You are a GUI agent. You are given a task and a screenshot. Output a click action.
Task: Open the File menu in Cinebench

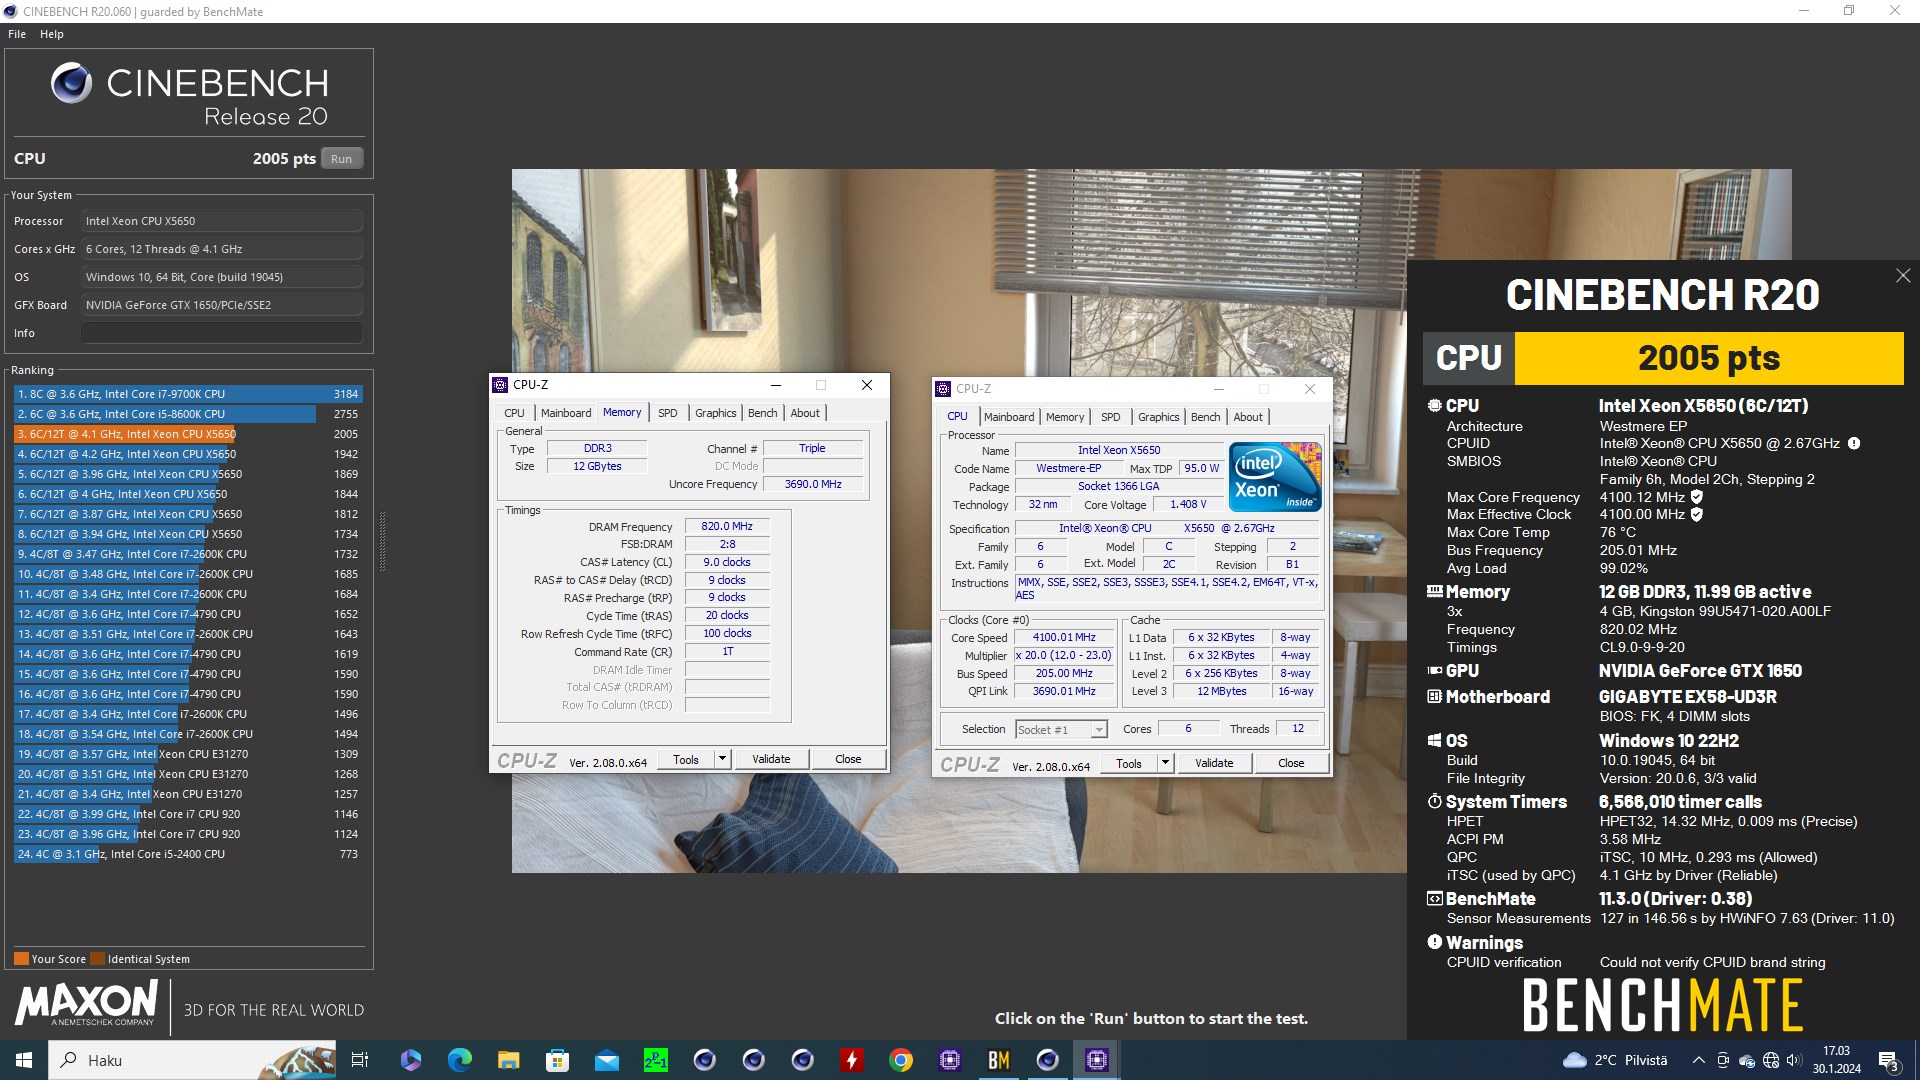pos(17,34)
